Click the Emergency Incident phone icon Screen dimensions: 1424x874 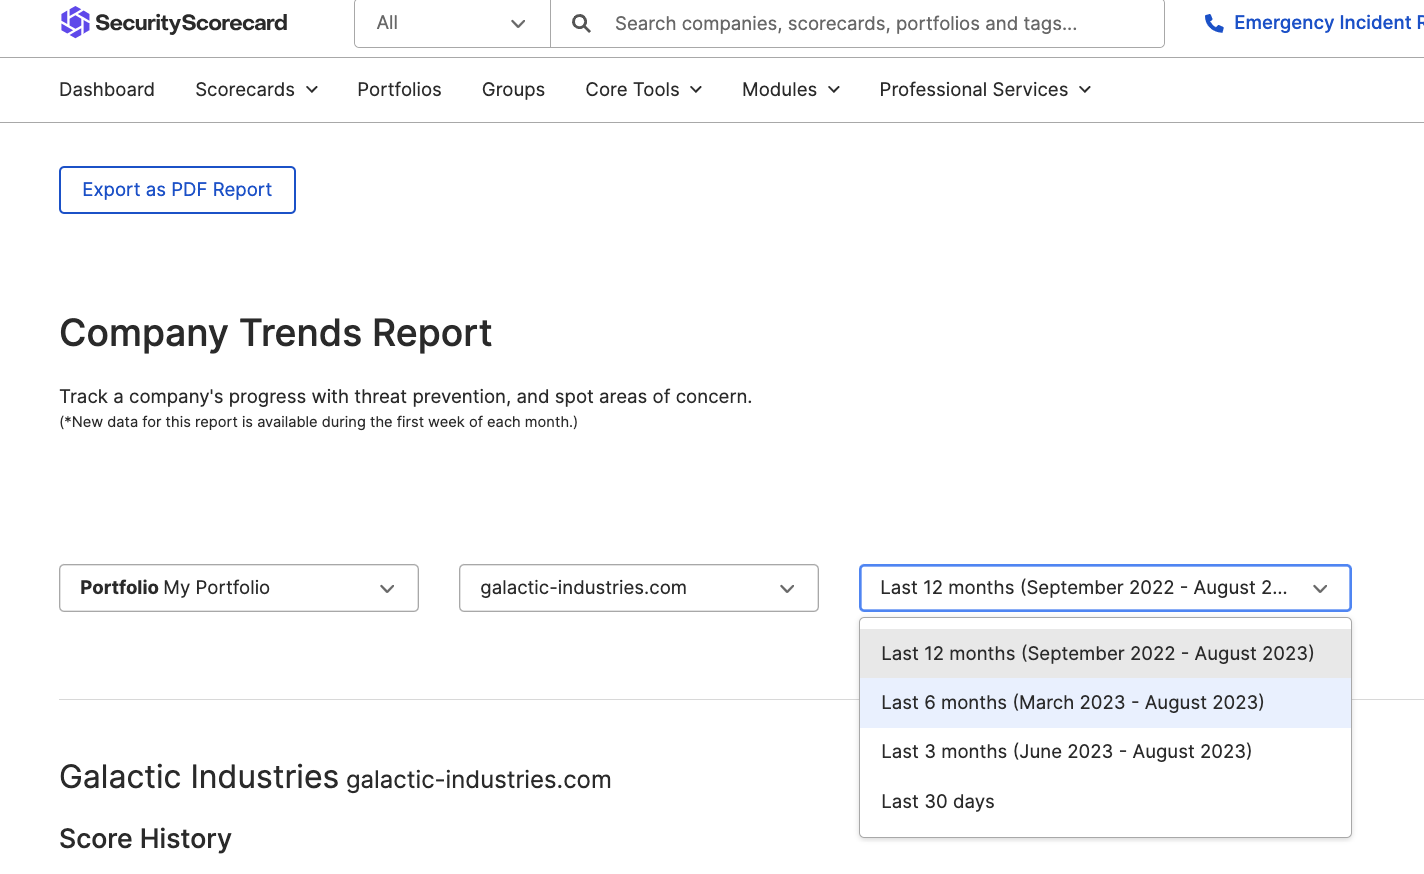click(x=1214, y=23)
